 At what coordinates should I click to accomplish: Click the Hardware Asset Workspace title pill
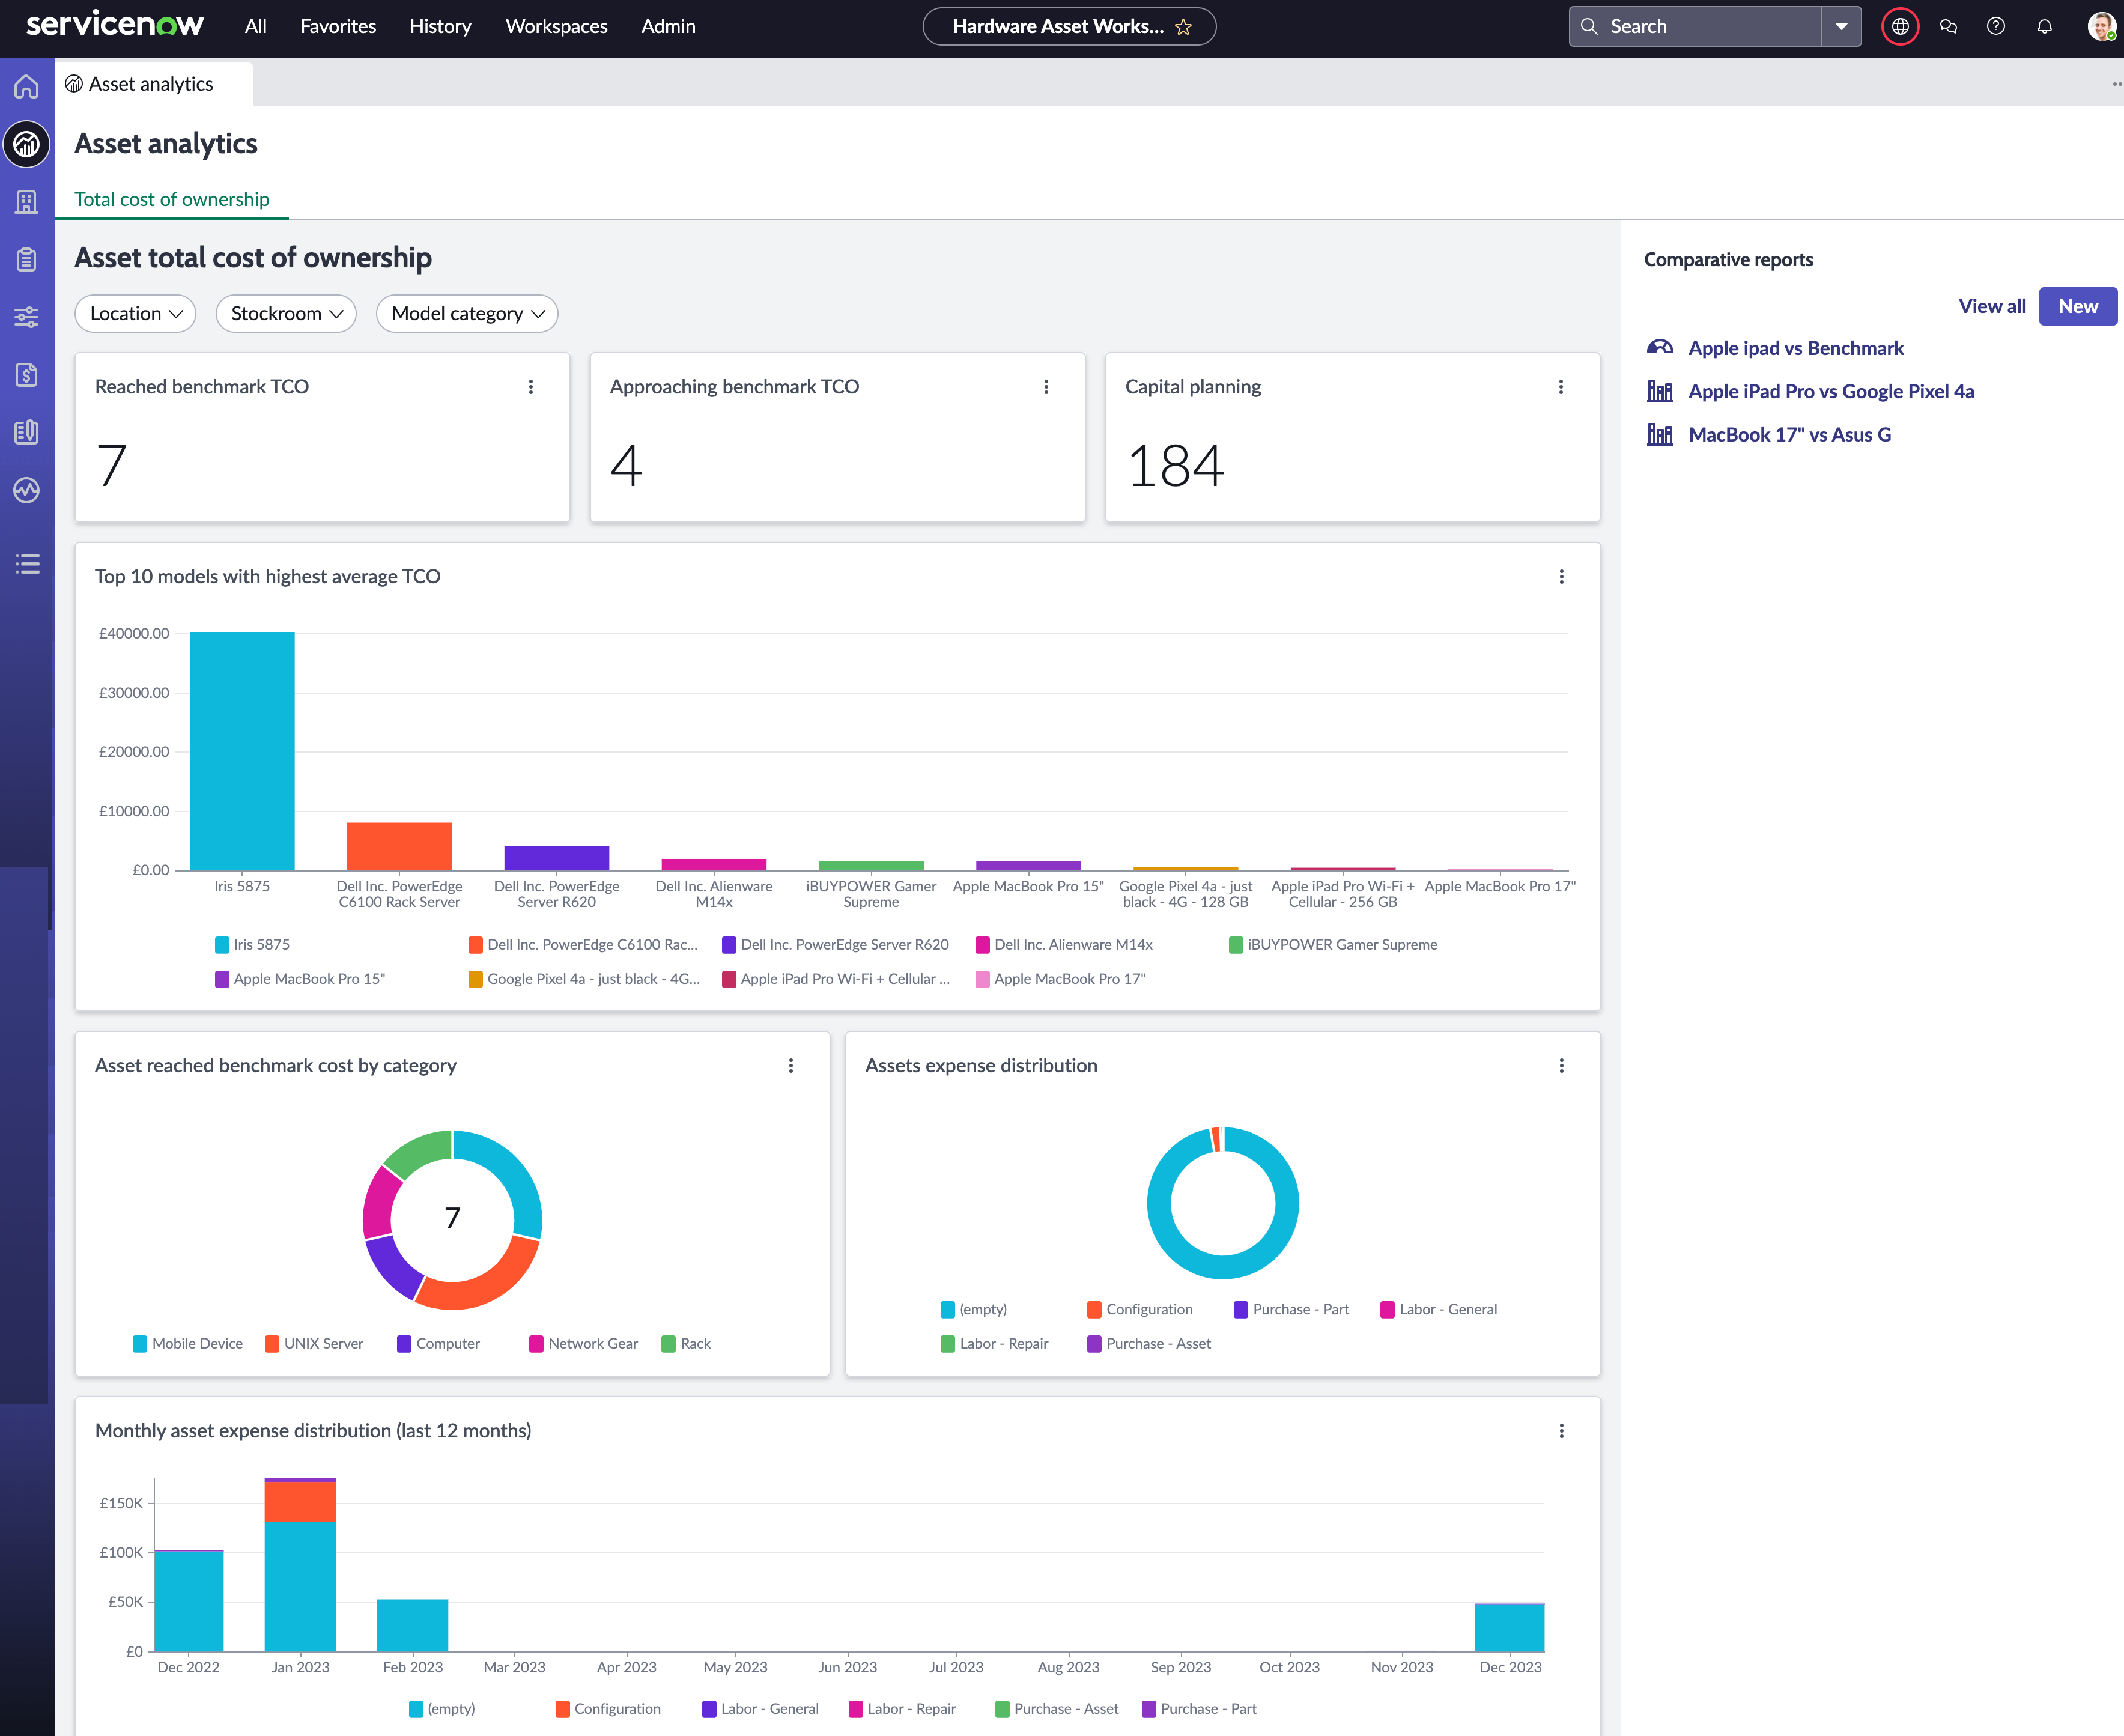click(x=1069, y=27)
